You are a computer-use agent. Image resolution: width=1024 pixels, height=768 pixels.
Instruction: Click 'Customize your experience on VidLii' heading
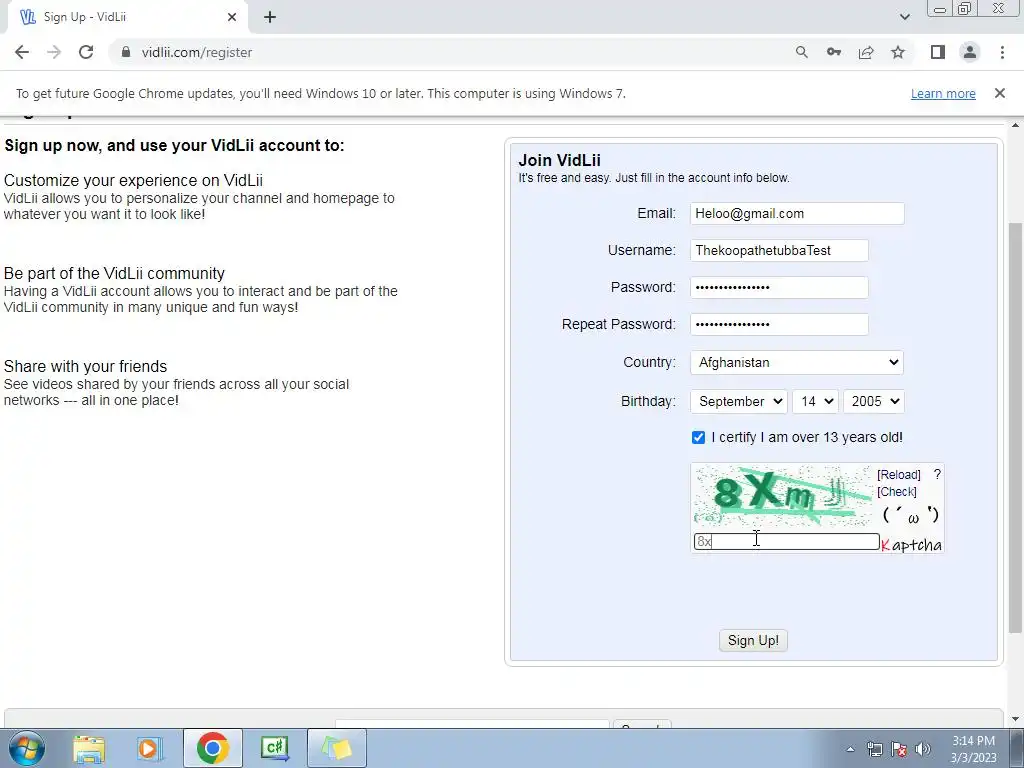(133, 181)
